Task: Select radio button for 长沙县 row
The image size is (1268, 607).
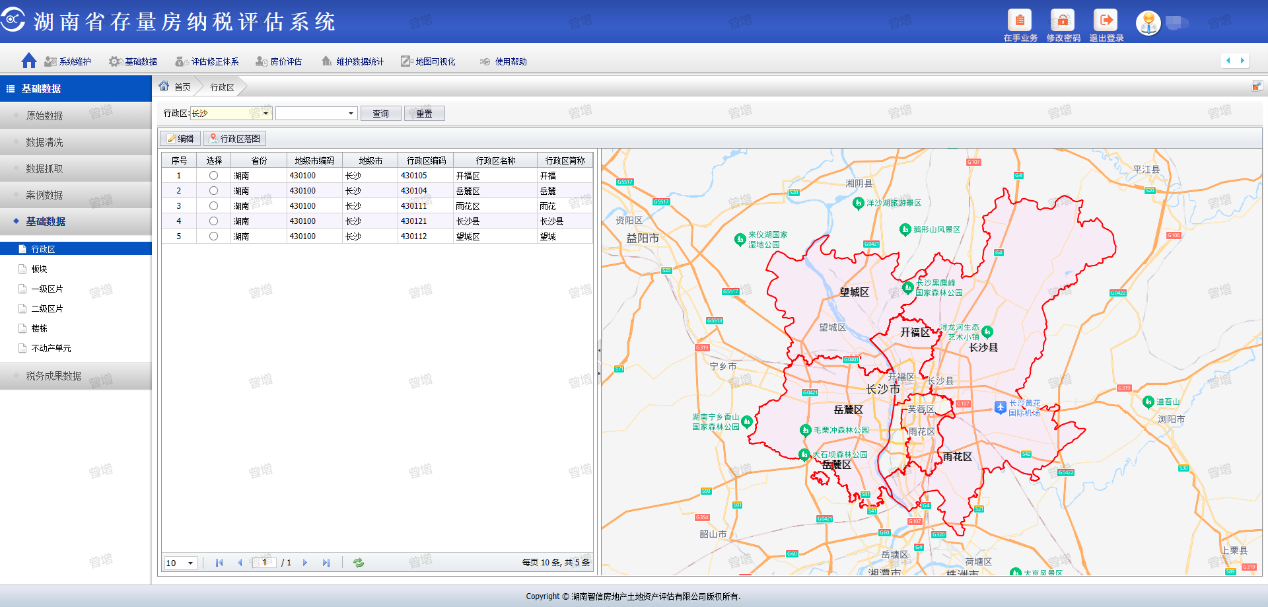Action: point(213,221)
